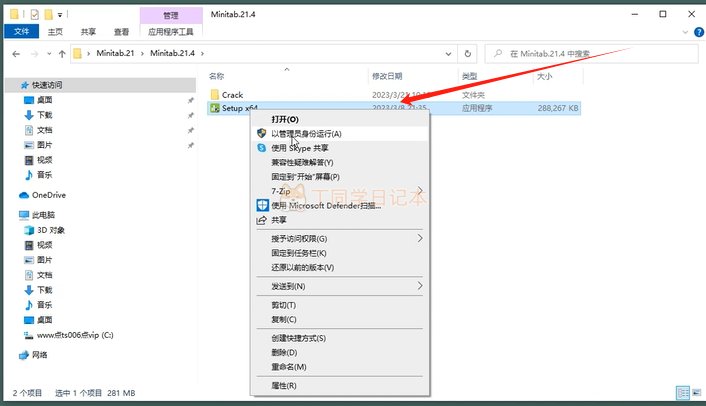
Task: Click the 管理 contextual tab header
Action: (171, 15)
